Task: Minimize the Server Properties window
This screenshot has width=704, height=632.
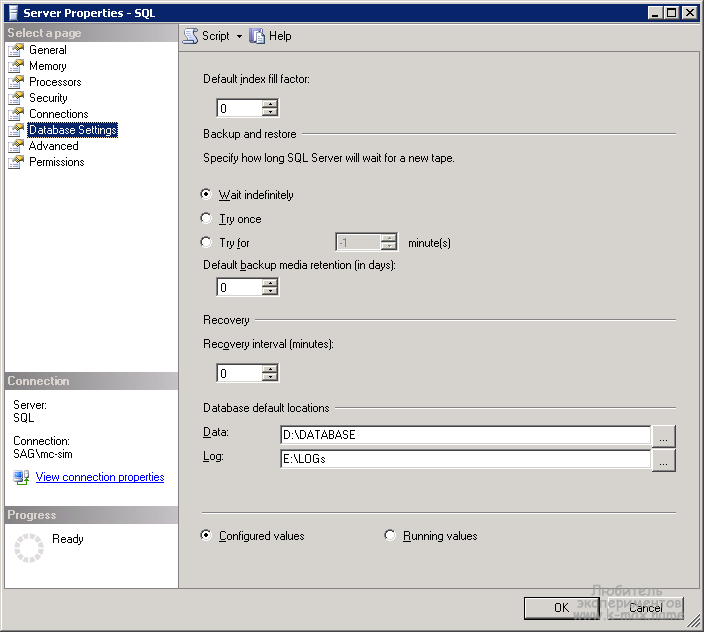Action: click(x=656, y=13)
